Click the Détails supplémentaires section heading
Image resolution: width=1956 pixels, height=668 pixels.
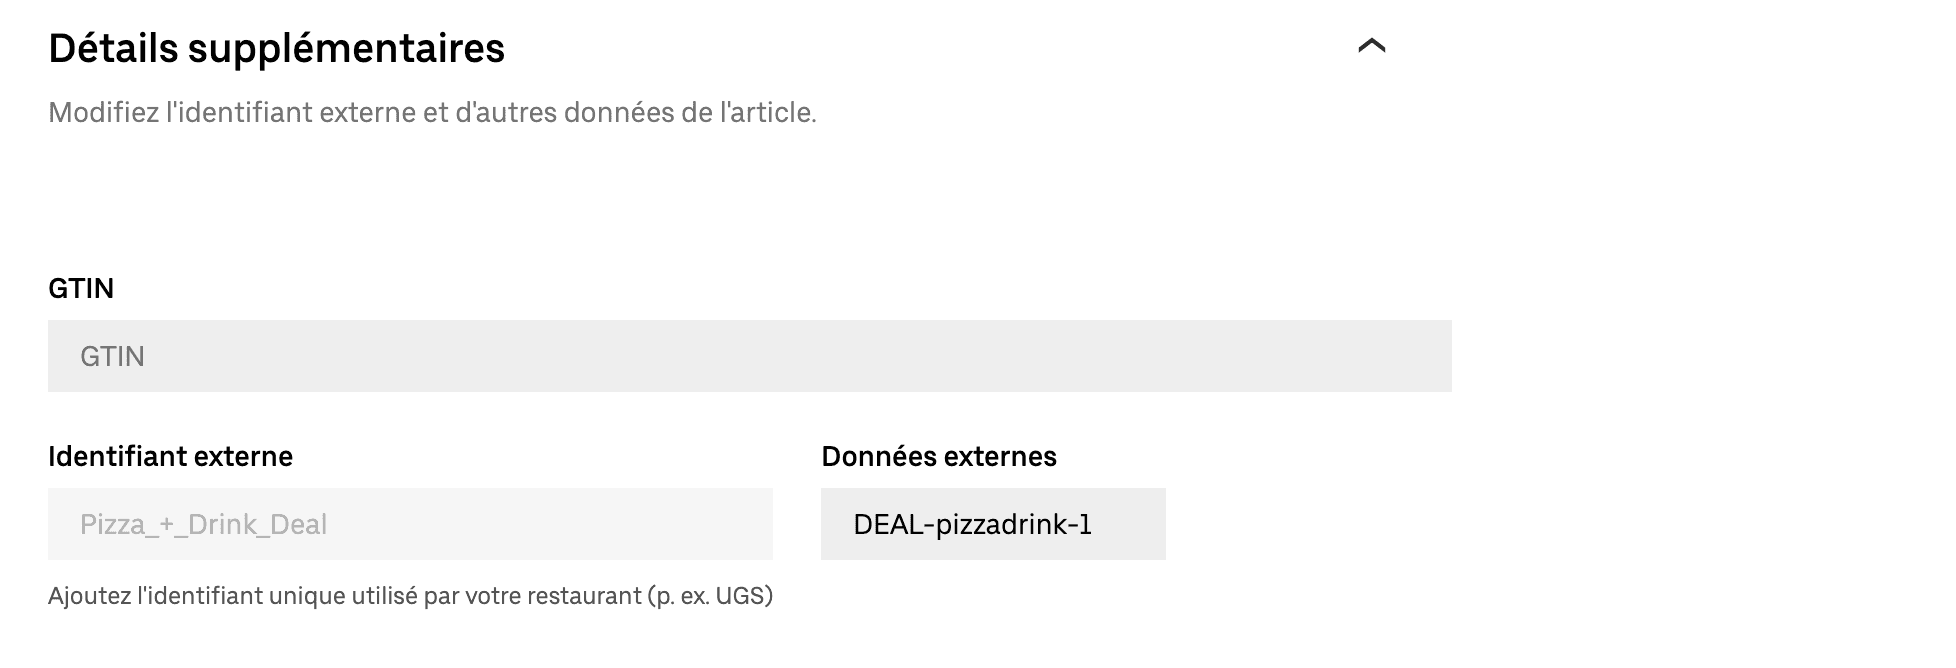pos(277,47)
